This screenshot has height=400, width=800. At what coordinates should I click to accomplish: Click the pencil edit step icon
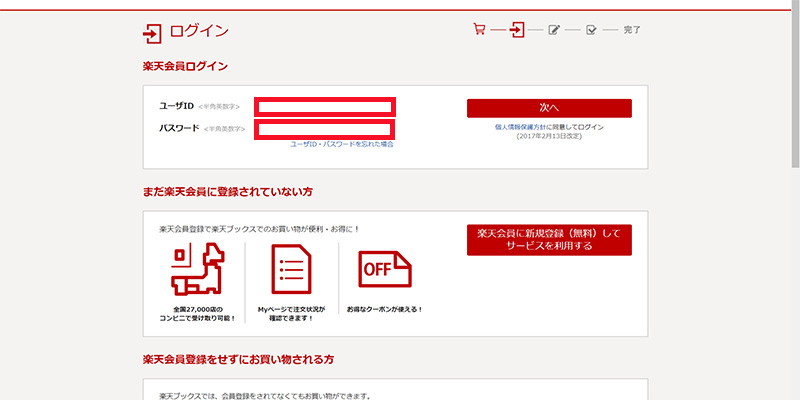pos(554,29)
